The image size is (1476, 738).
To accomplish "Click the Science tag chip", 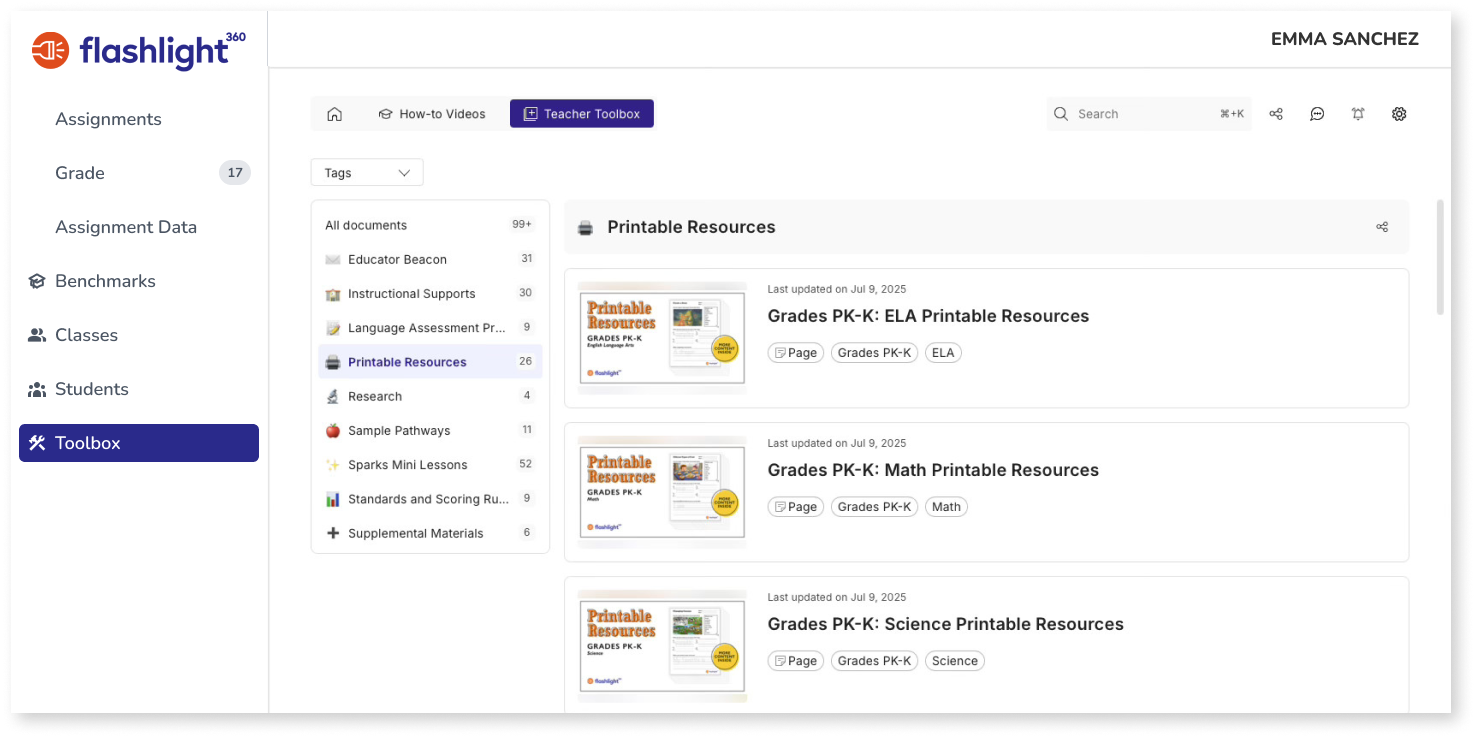I will [955, 661].
